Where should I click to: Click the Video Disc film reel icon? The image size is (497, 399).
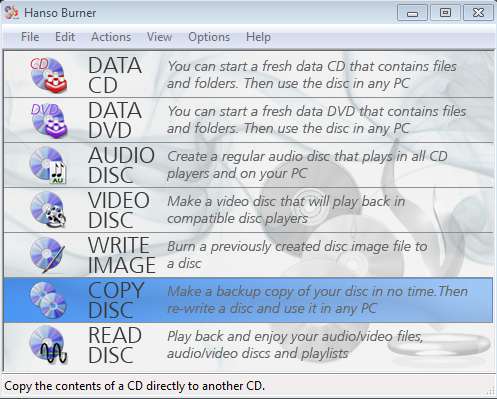48,210
